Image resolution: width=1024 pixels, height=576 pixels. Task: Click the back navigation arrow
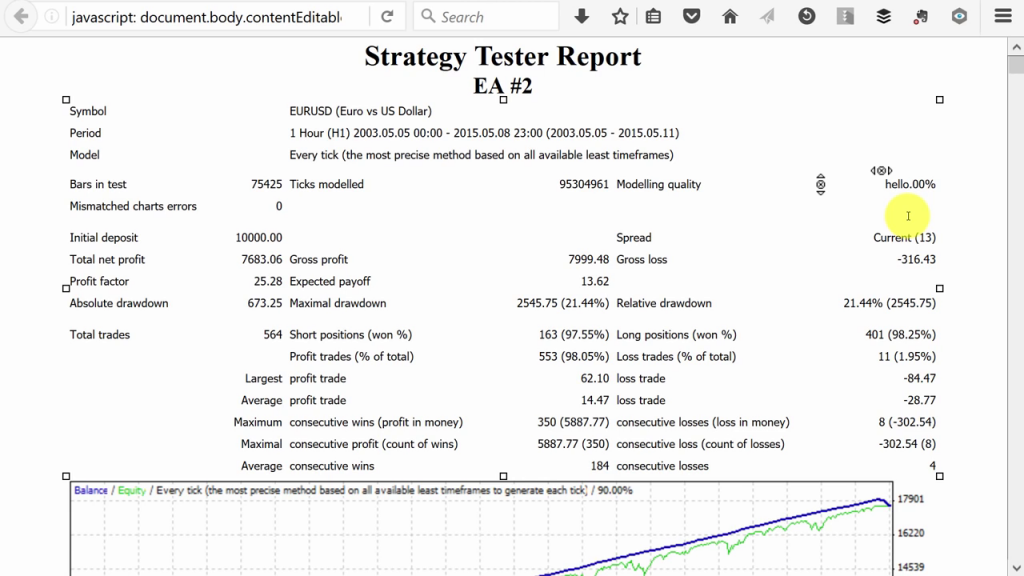[20, 16]
